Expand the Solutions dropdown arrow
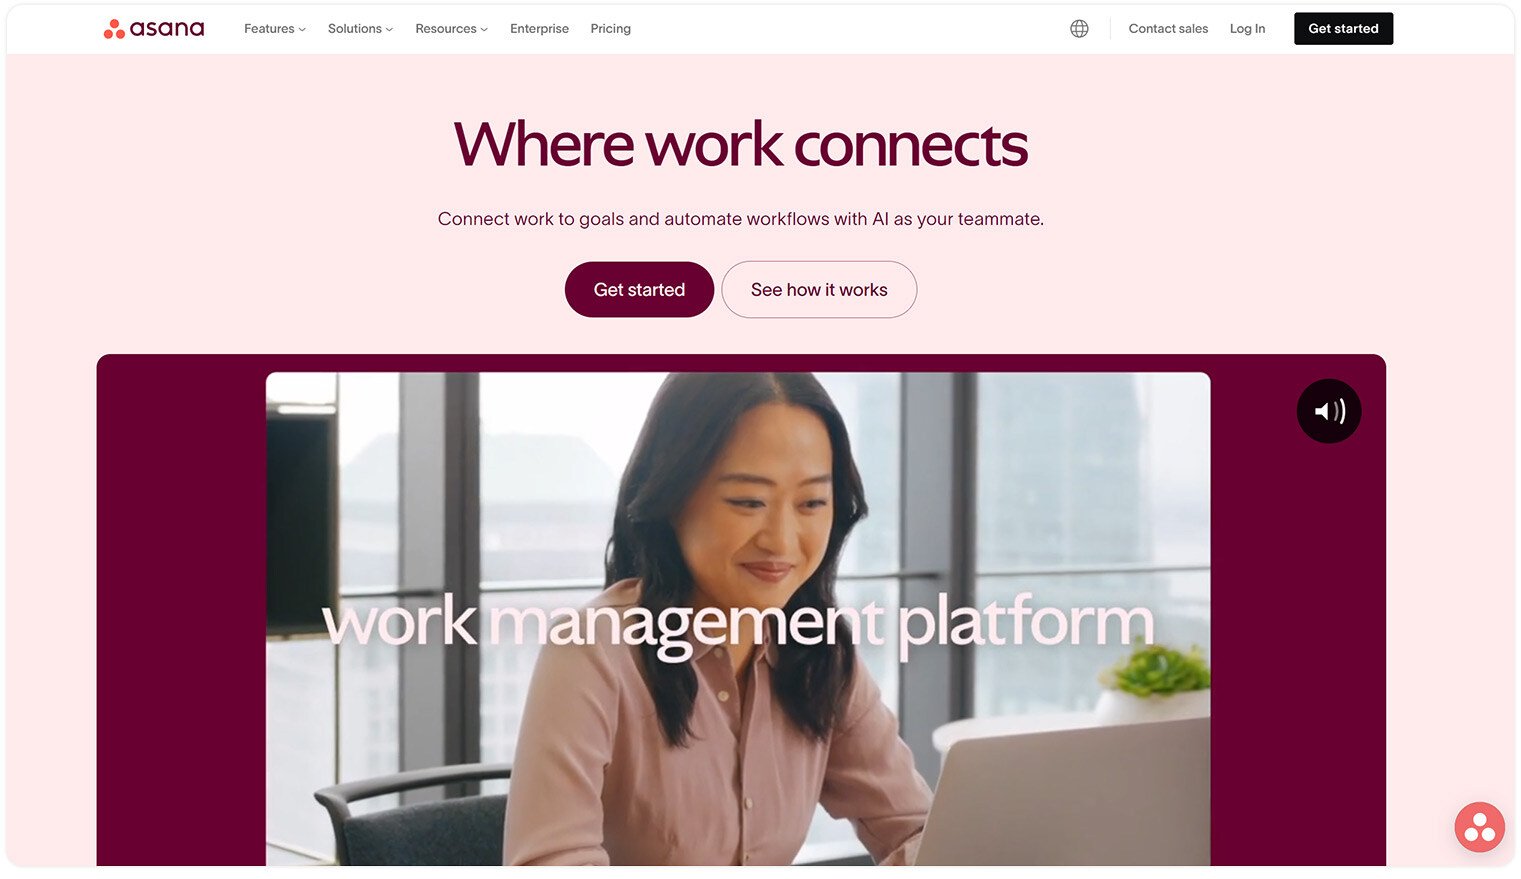The height and width of the screenshot is (879, 1521). click(x=389, y=30)
